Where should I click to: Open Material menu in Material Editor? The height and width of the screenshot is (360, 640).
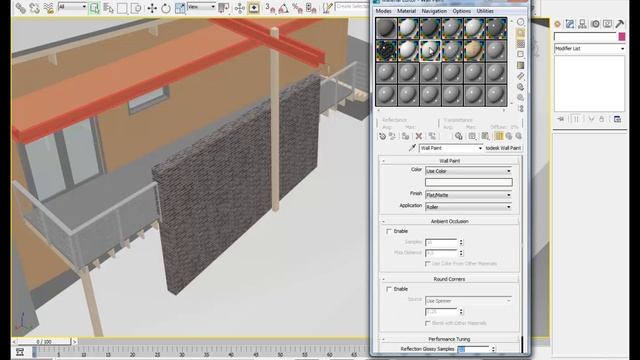coord(407,11)
